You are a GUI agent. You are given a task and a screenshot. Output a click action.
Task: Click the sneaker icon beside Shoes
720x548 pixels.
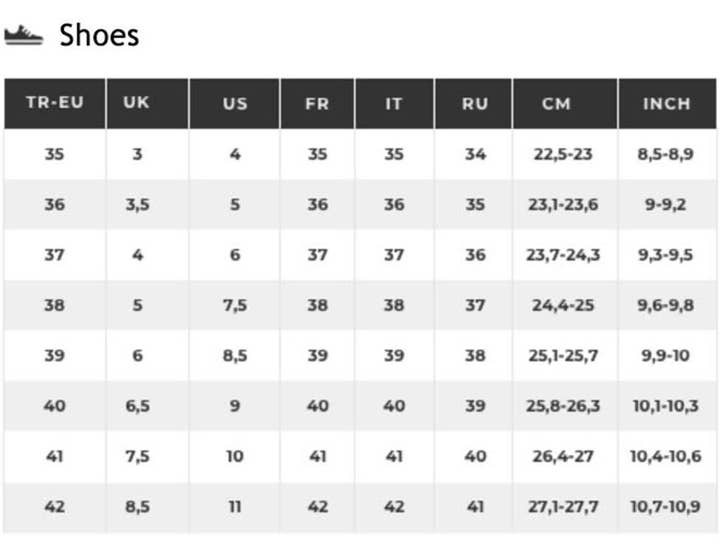pyautogui.click(x=24, y=36)
